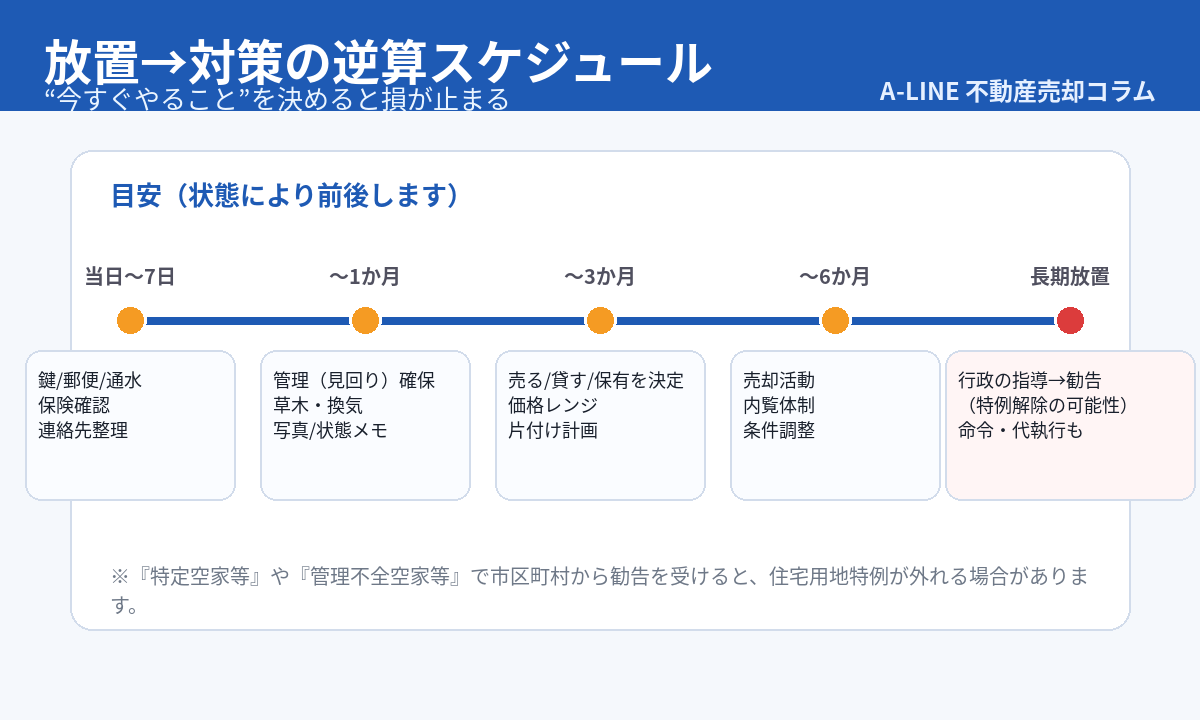
Task: Click the A-LINE 不動産売却コラム brand text
Action: click(1017, 91)
